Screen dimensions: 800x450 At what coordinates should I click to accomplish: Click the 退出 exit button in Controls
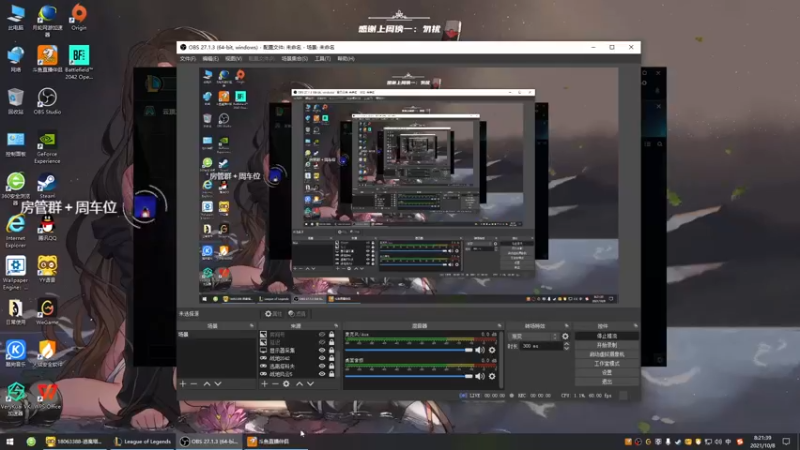coord(607,382)
